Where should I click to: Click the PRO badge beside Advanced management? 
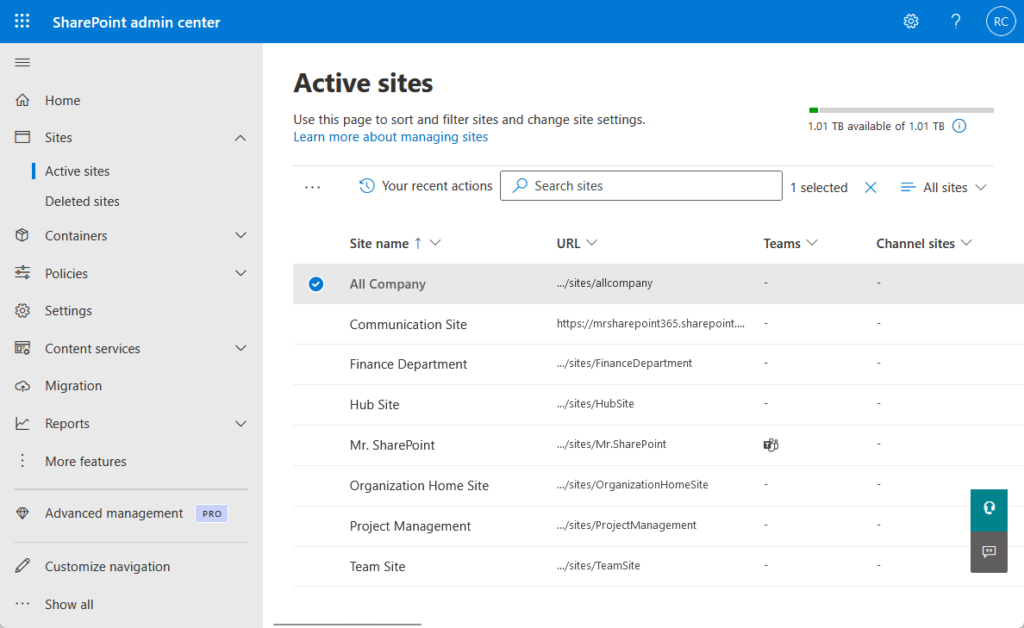pyautogui.click(x=212, y=514)
